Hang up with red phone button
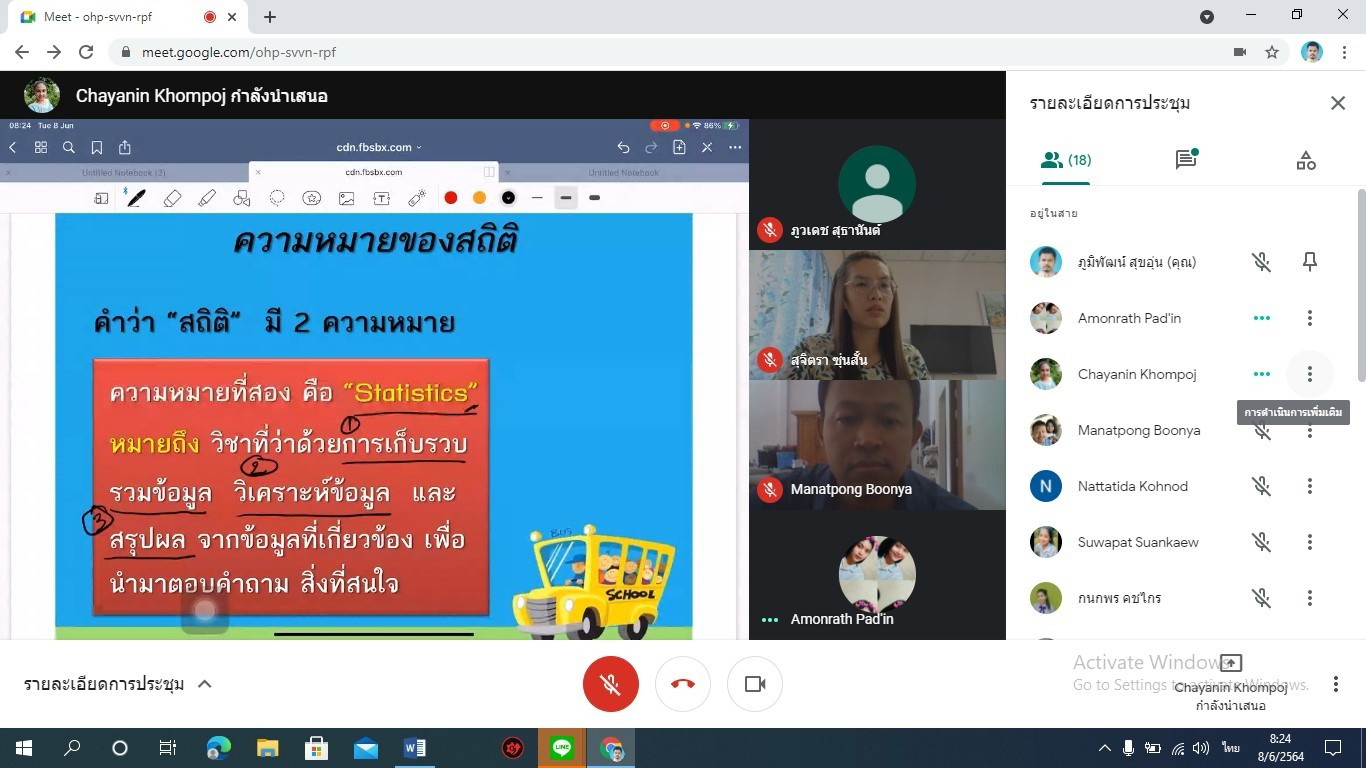 pos(682,684)
